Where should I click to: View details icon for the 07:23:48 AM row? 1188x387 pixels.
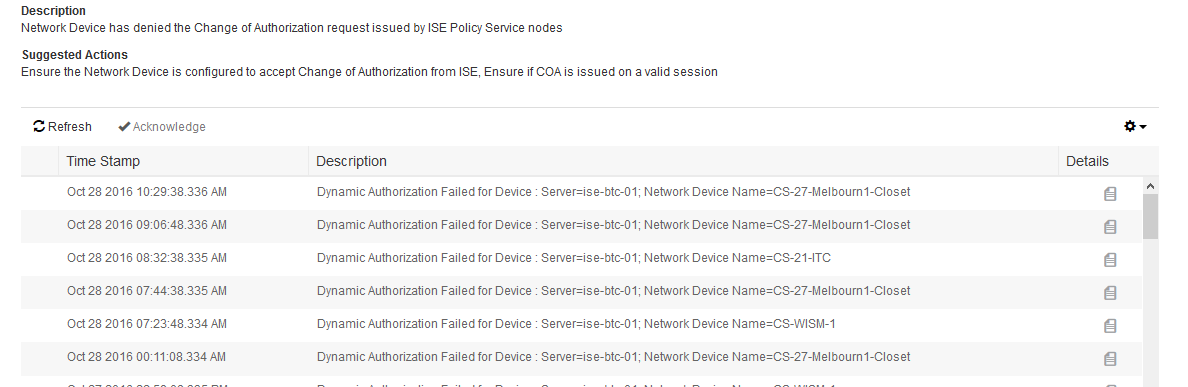coord(1110,326)
